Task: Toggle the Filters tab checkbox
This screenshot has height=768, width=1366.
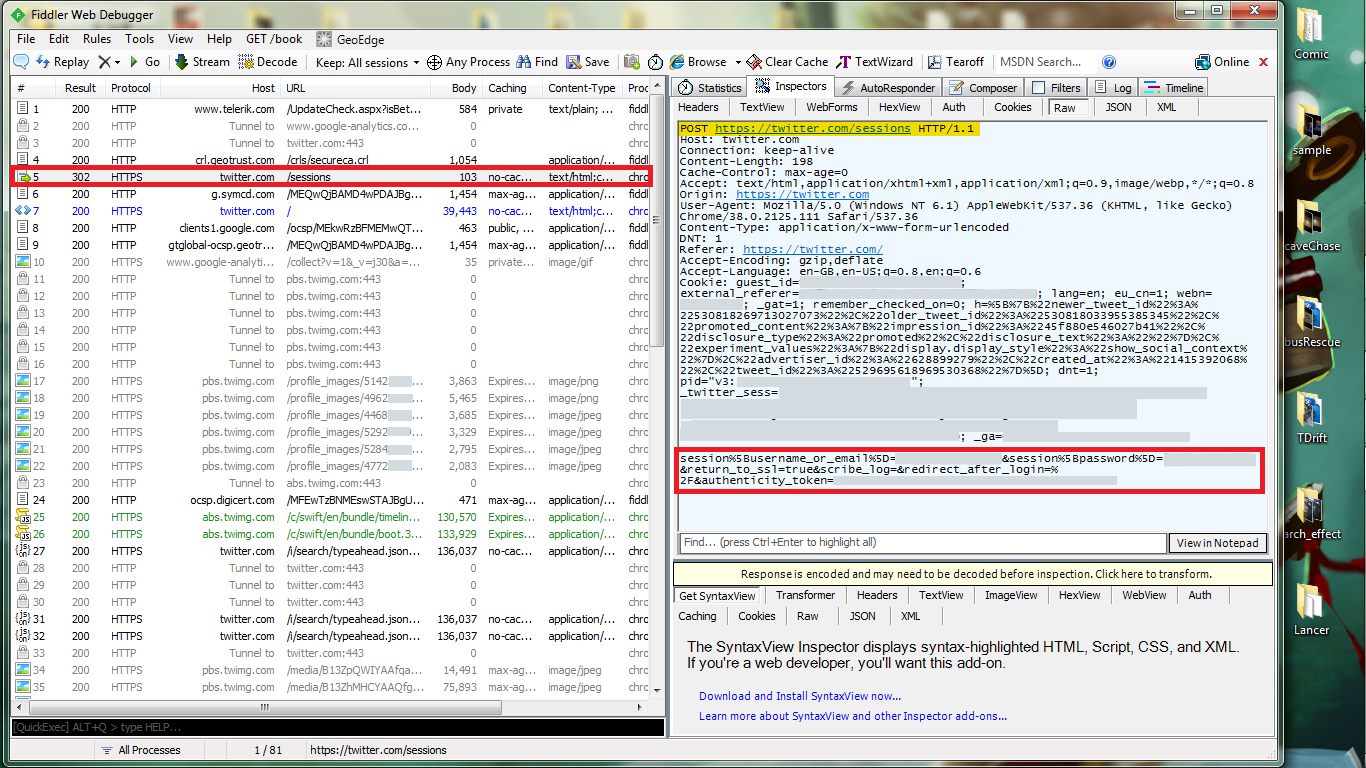Action: click(x=1038, y=88)
